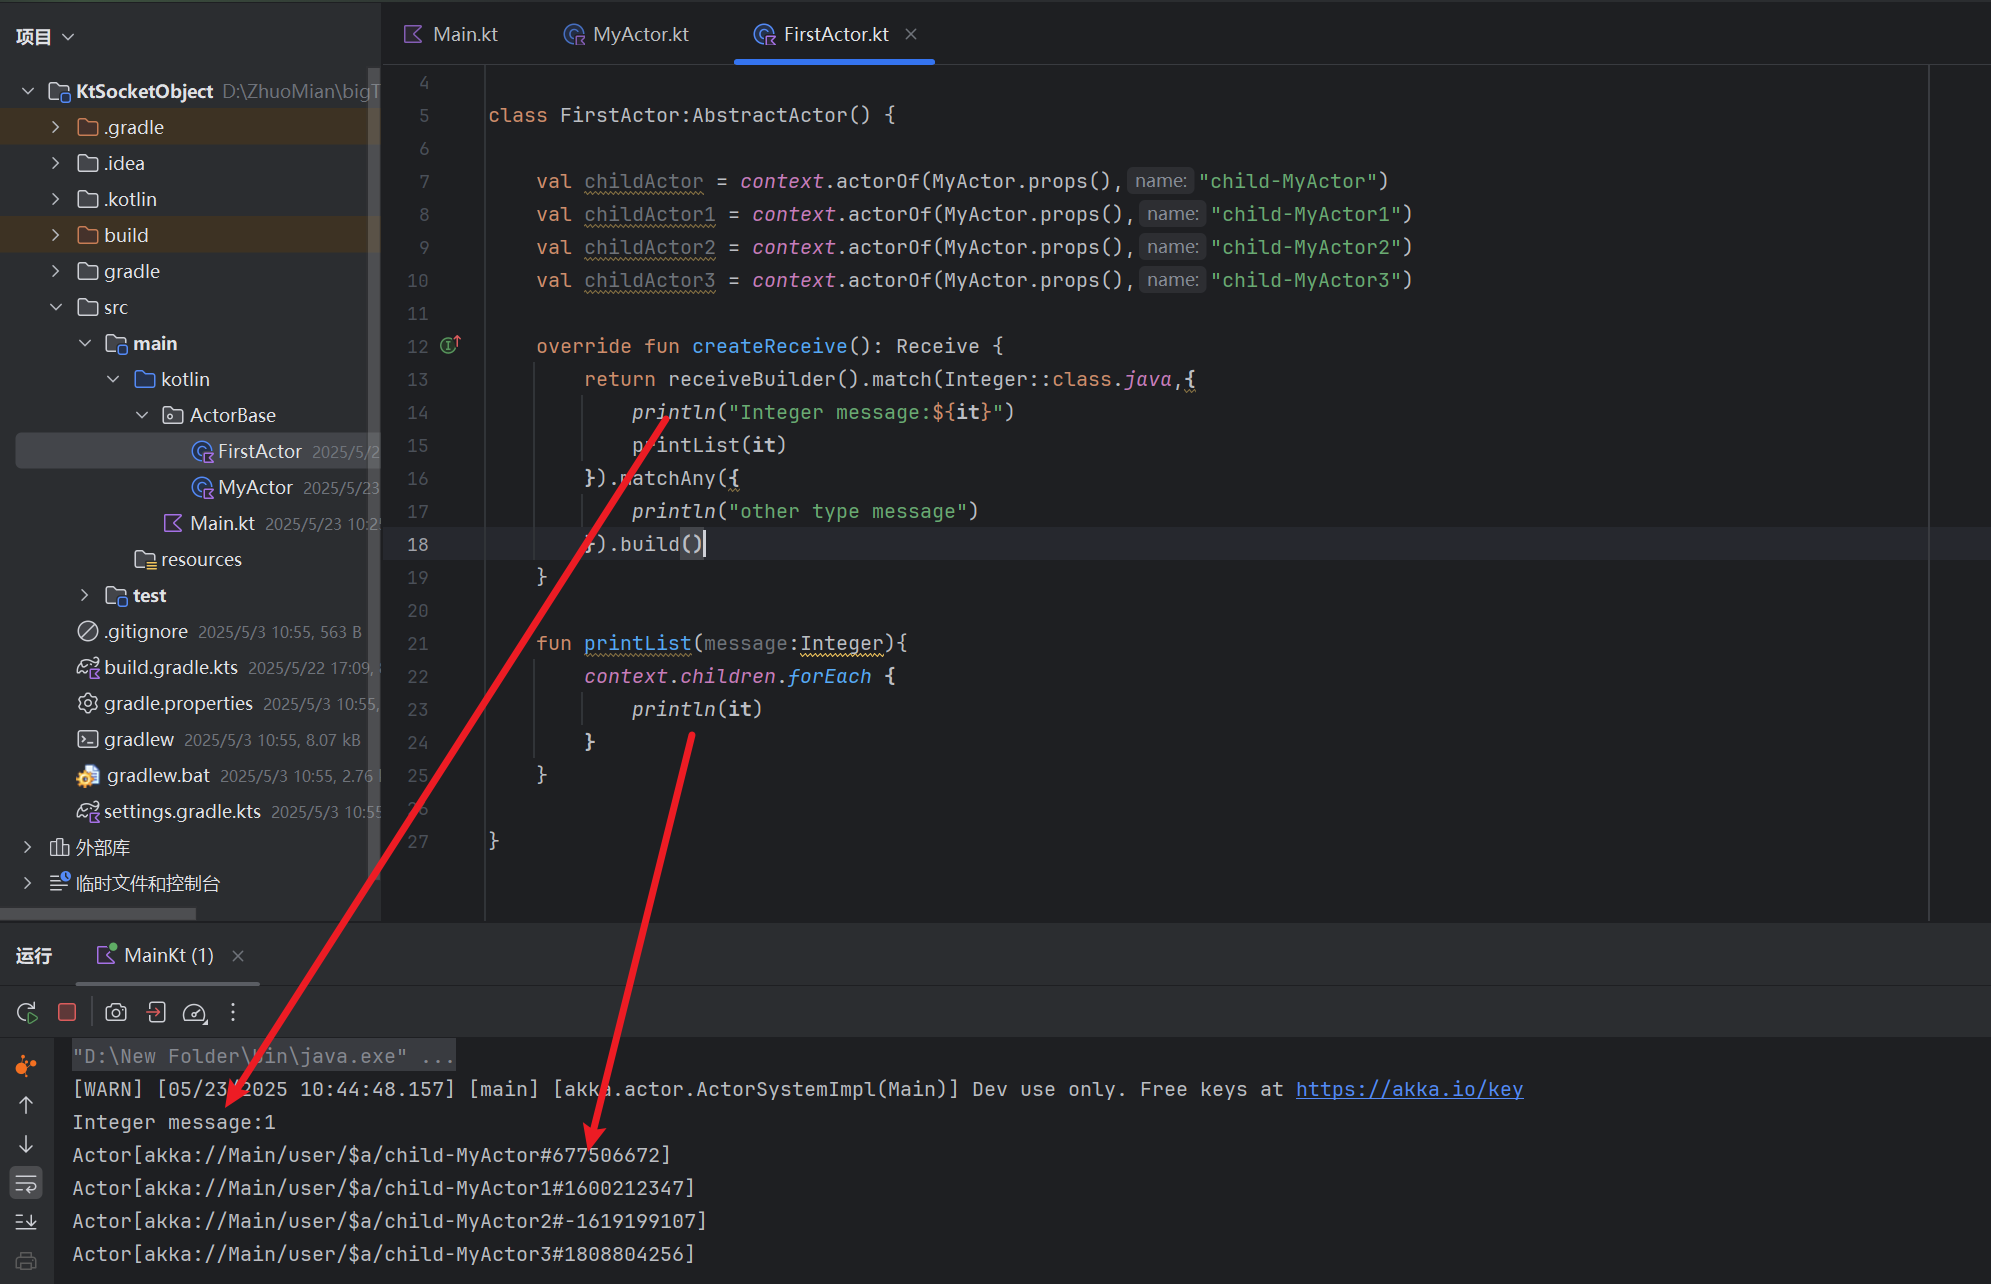Collapse the src folder
This screenshot has width=1991, height=1284.
[x=56, y=307]
